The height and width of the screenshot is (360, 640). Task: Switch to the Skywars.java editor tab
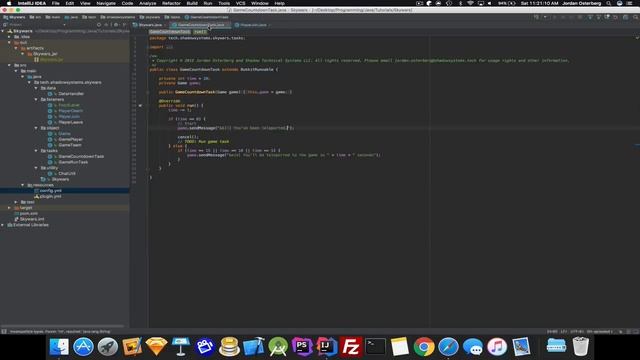pos(149,25)
